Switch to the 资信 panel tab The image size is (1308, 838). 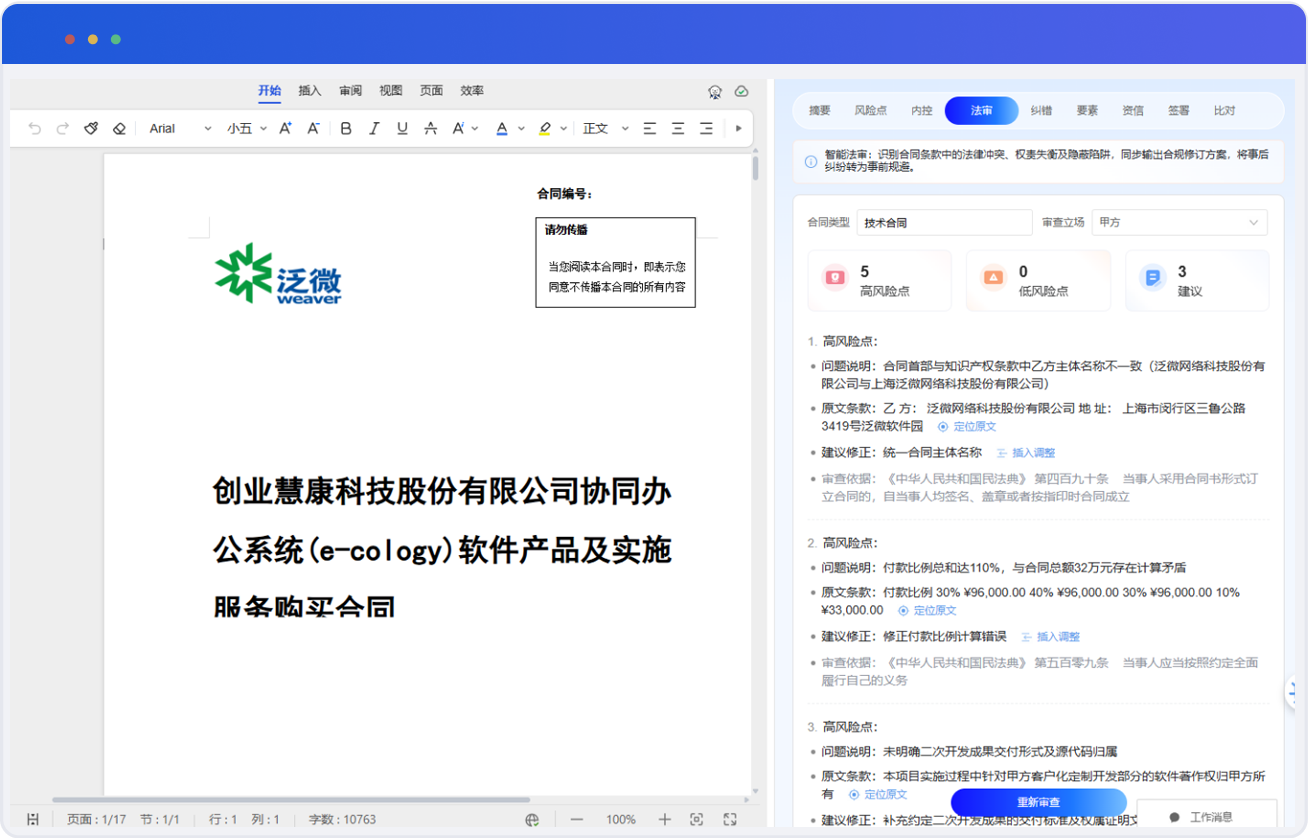1133,111
